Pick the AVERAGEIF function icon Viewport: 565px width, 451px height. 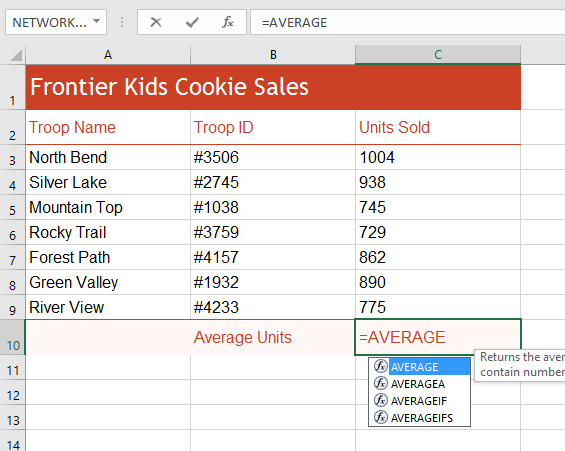[x=381, y=400]
